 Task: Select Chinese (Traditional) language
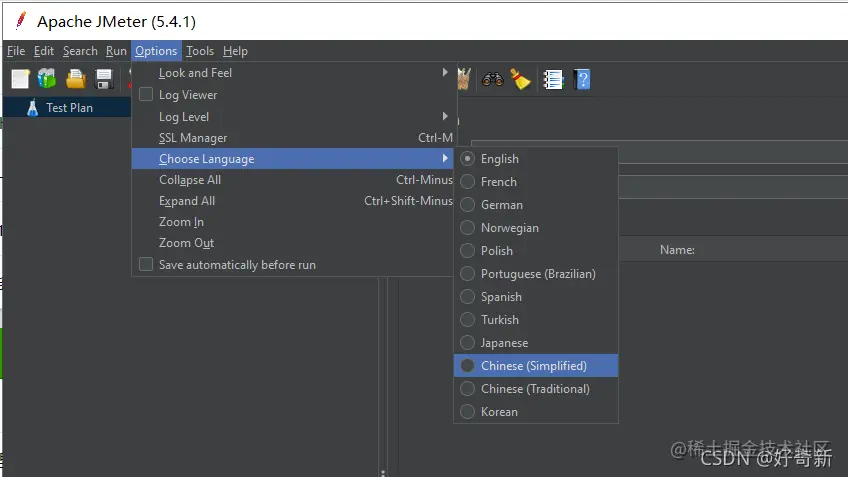point(536,389)
